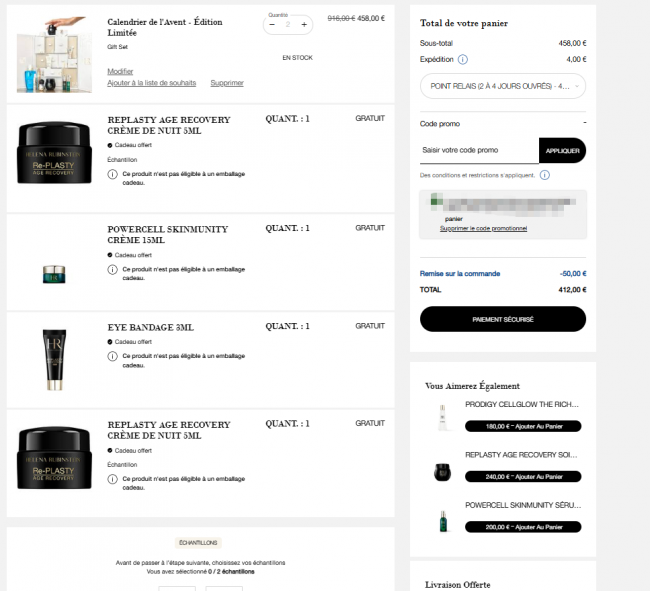Increase Advent calendar quantity with plus
This screenshot has height=591, width=650.
click(304, 24)
